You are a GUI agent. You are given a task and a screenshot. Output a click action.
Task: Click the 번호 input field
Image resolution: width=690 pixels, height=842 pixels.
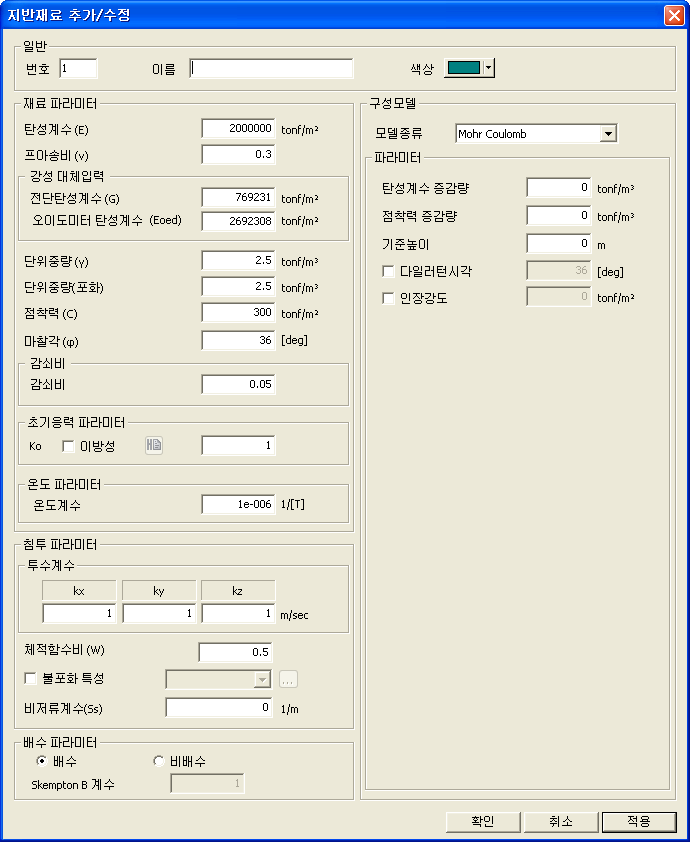(78, 69)
